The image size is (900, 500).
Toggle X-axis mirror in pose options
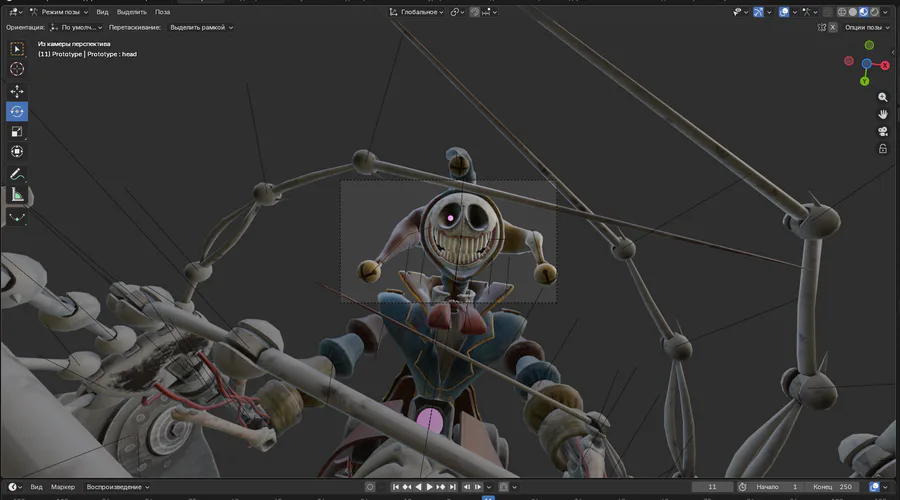832,27
